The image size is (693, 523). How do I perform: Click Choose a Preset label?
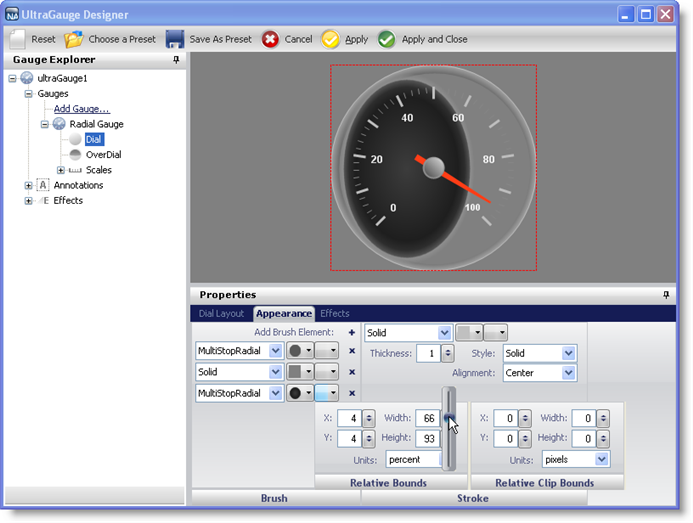[x=122, y=39]
